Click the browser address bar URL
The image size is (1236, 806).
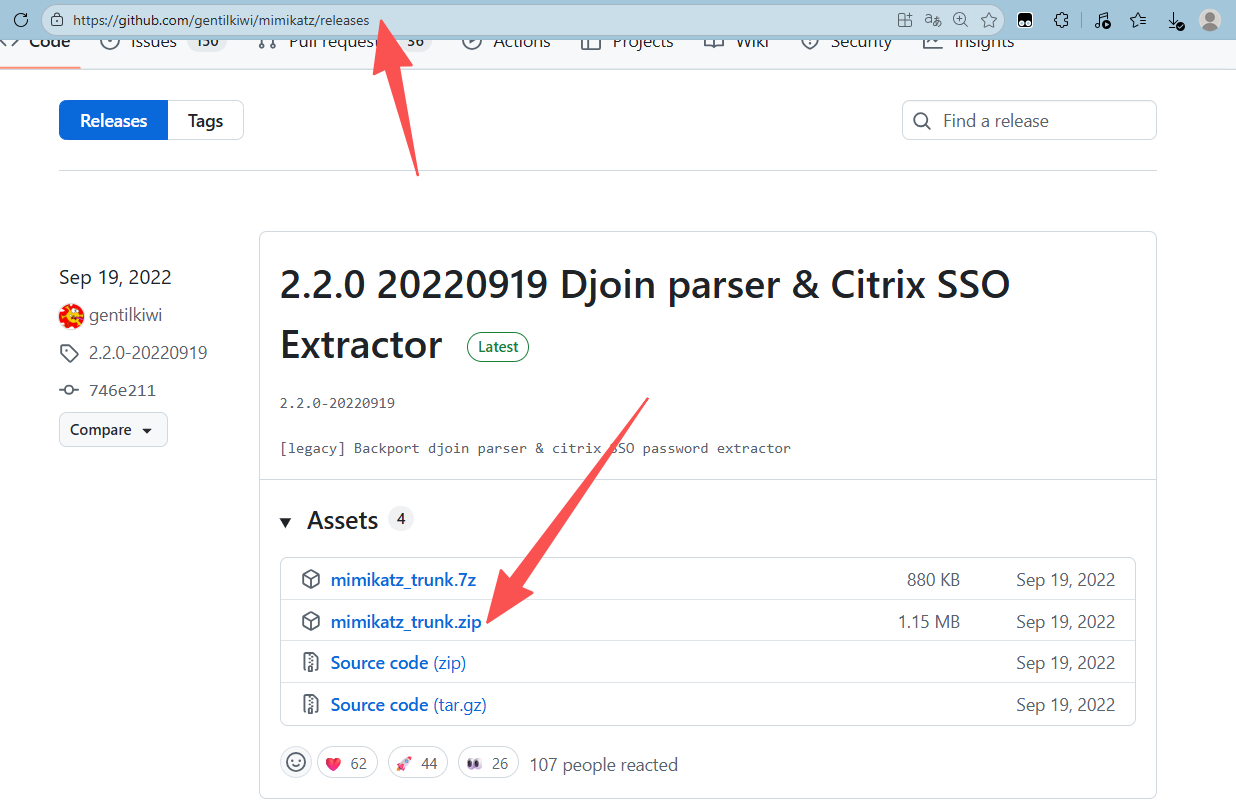(x=221, y=20)
